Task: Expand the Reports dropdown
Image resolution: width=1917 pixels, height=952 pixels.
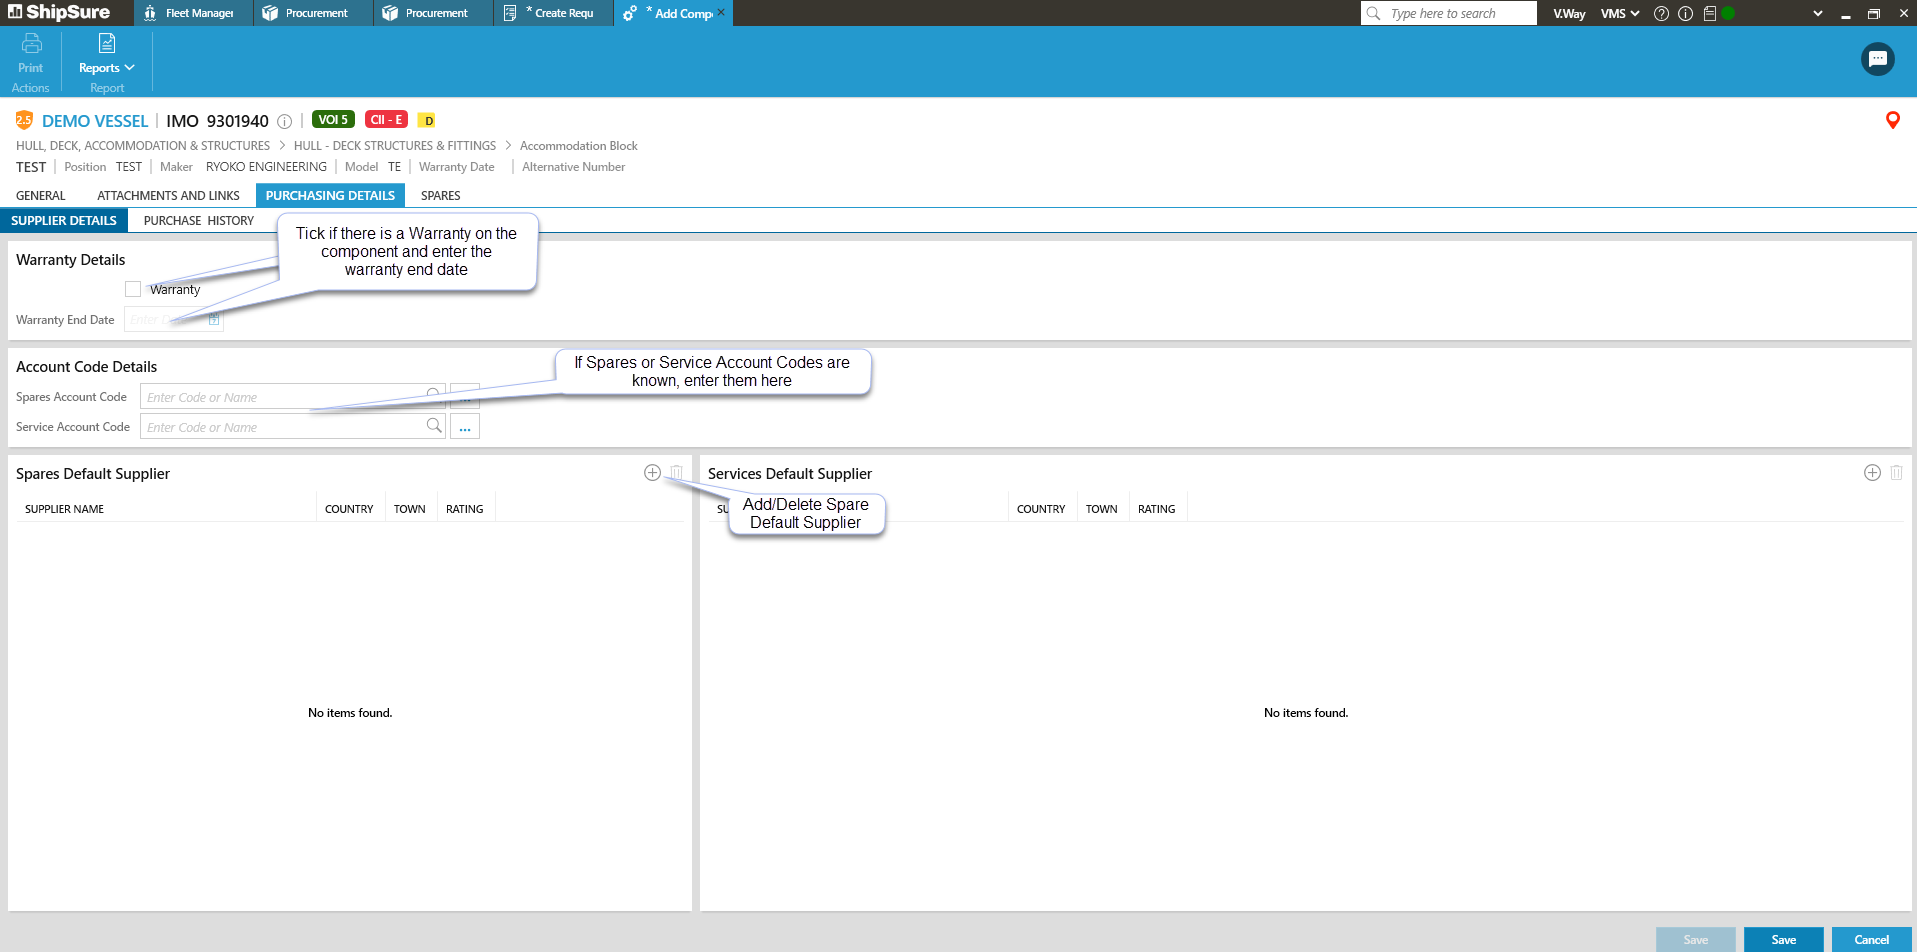Action: [106, 68]
